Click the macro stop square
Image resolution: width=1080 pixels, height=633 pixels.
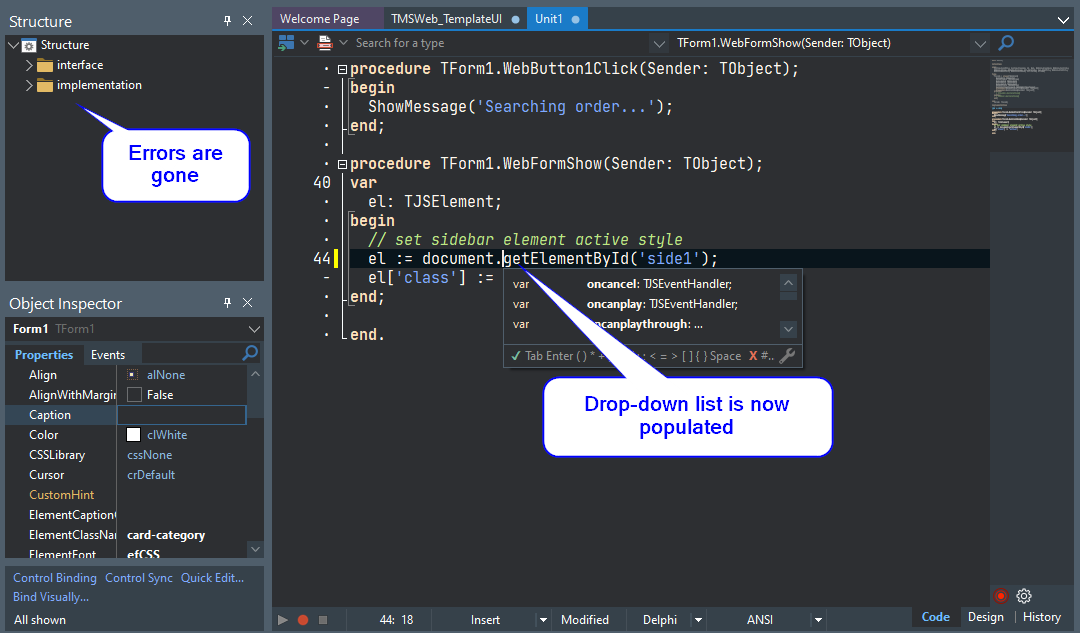[322, 620]
